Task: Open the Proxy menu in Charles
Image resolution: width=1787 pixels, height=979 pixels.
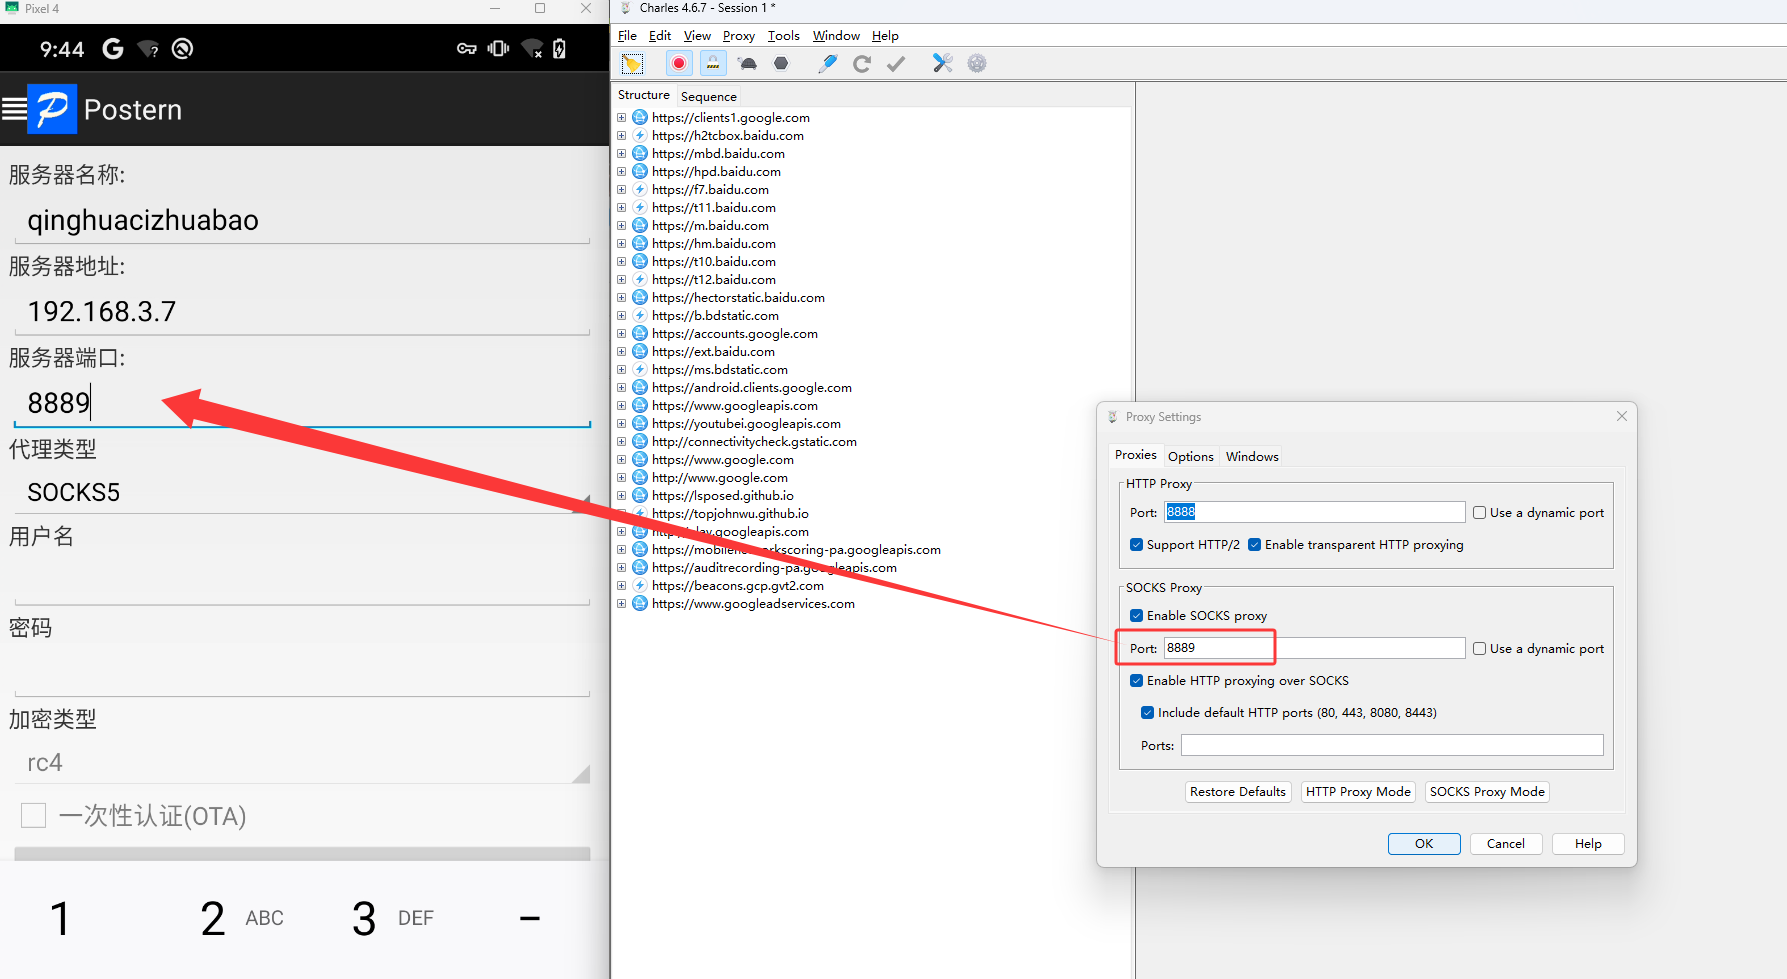Action: 739,36
